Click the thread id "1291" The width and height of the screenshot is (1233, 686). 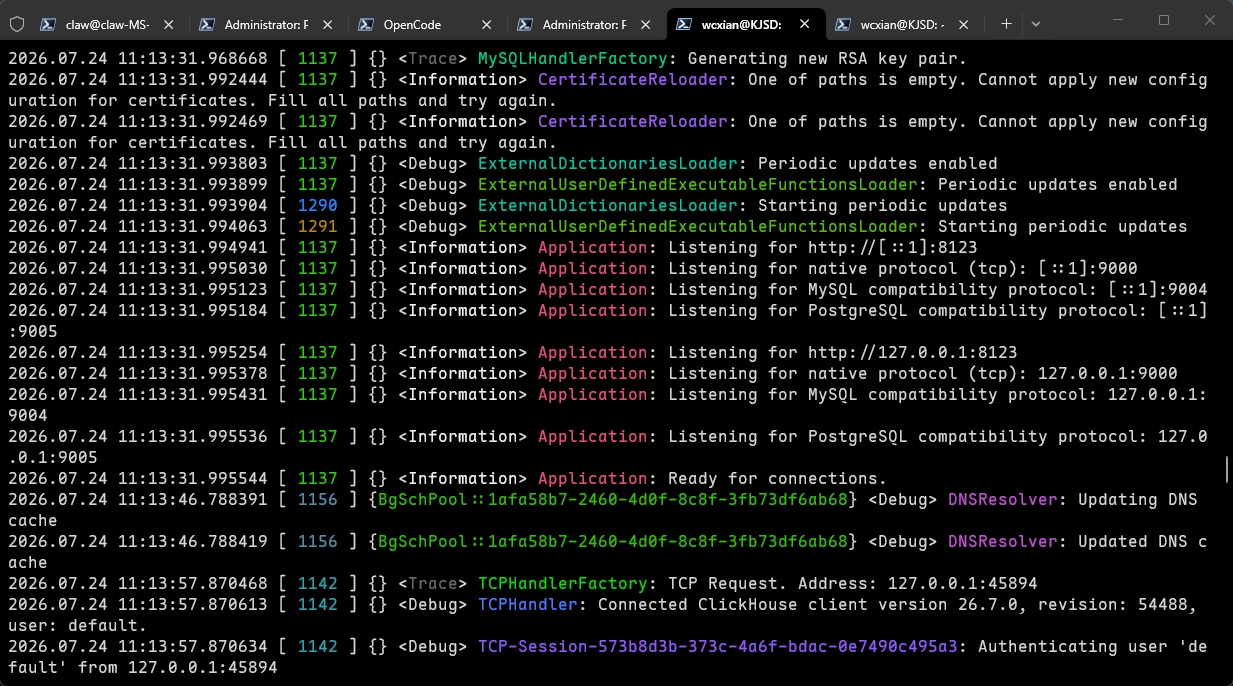318,227
